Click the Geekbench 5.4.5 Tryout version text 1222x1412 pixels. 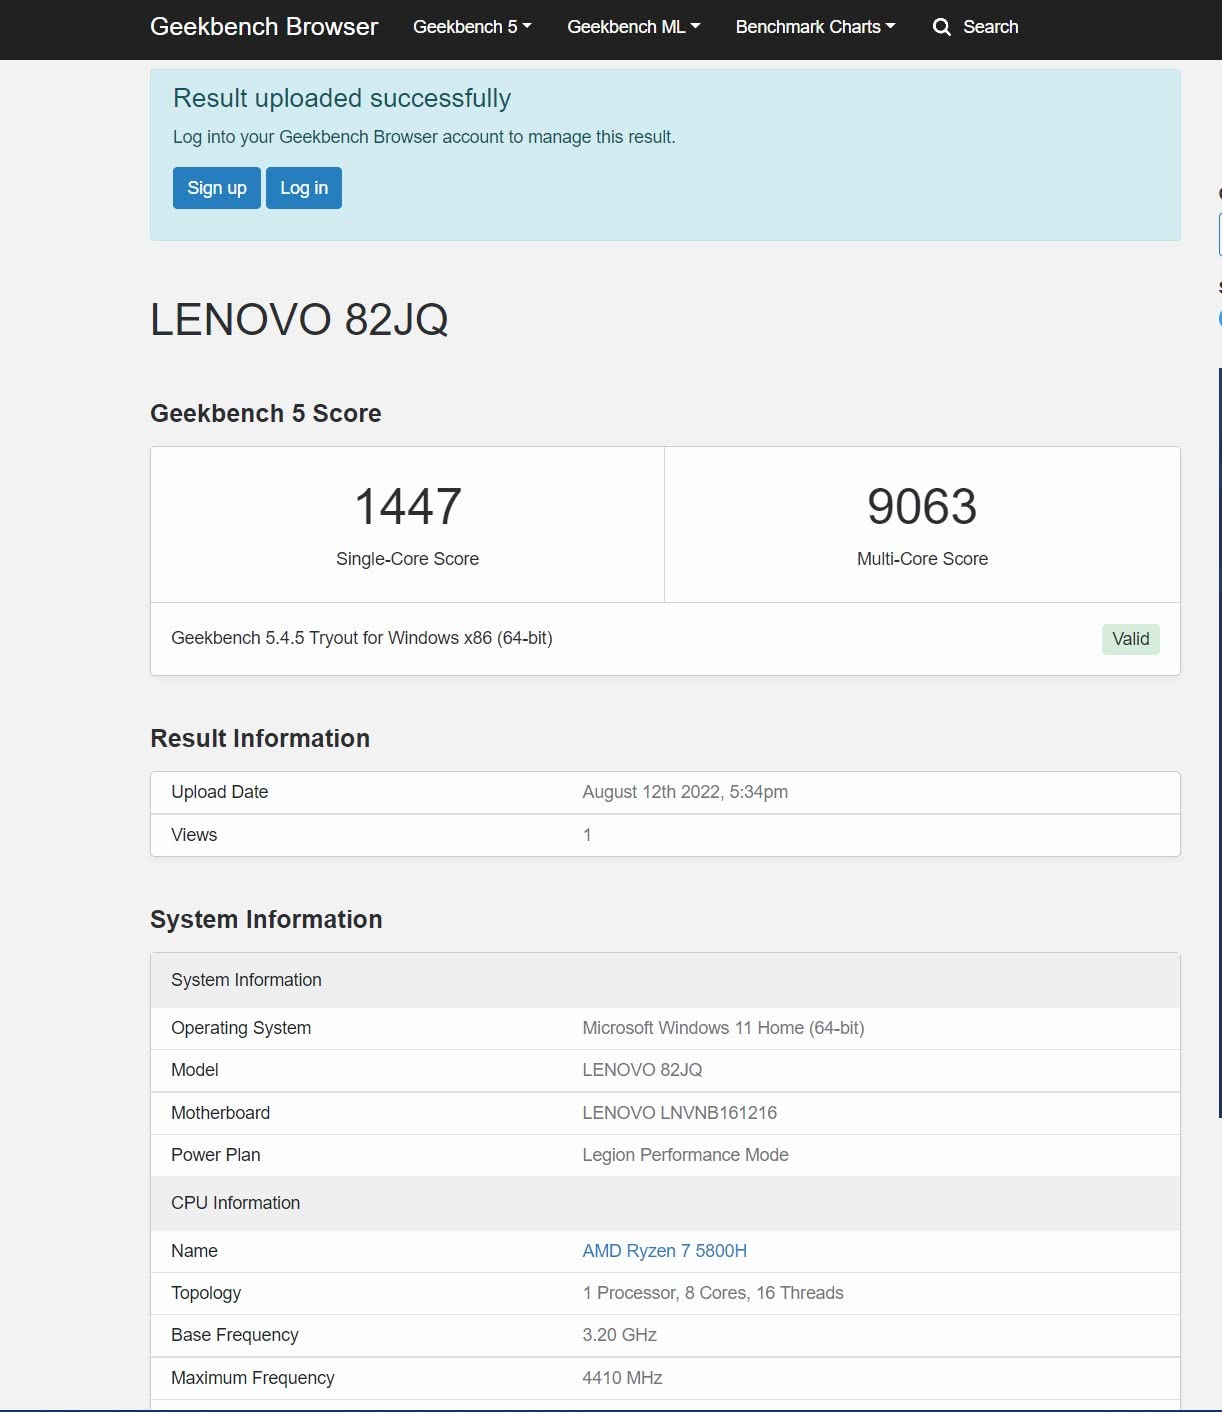click(x=362, y=638)
